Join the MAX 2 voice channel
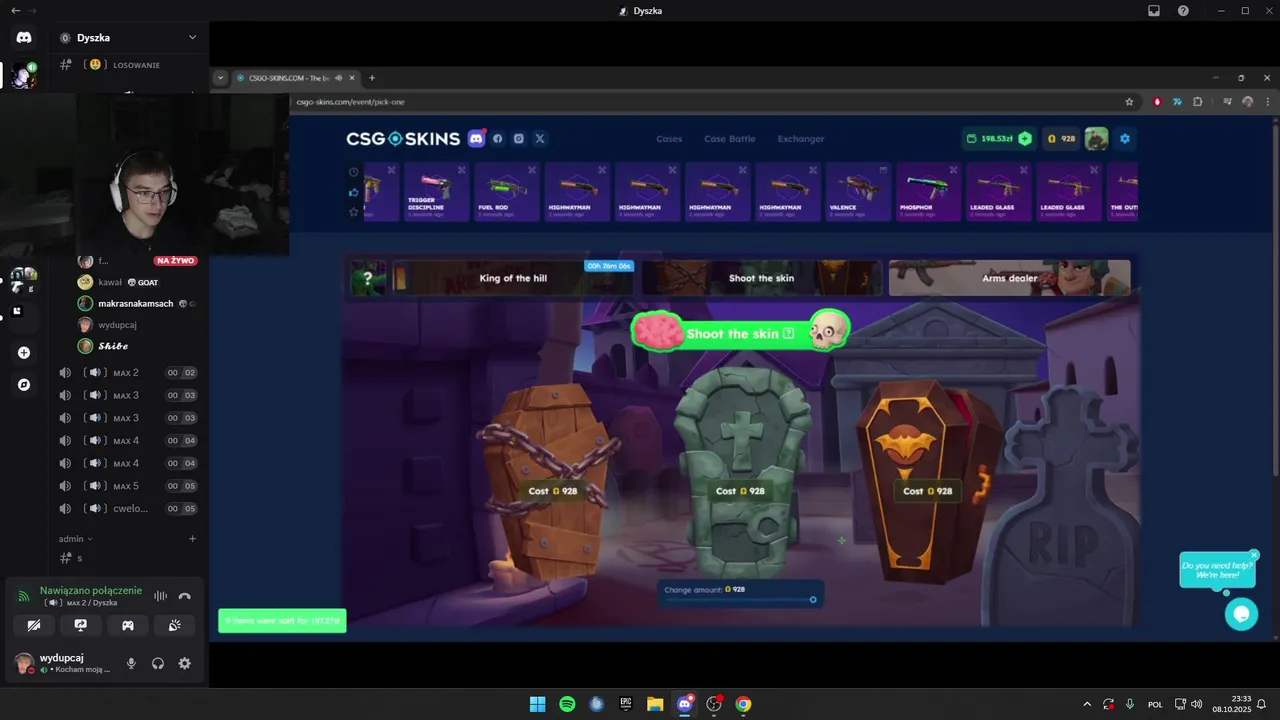This screenshot has height=720, width=1280. (x=128, y=373)
